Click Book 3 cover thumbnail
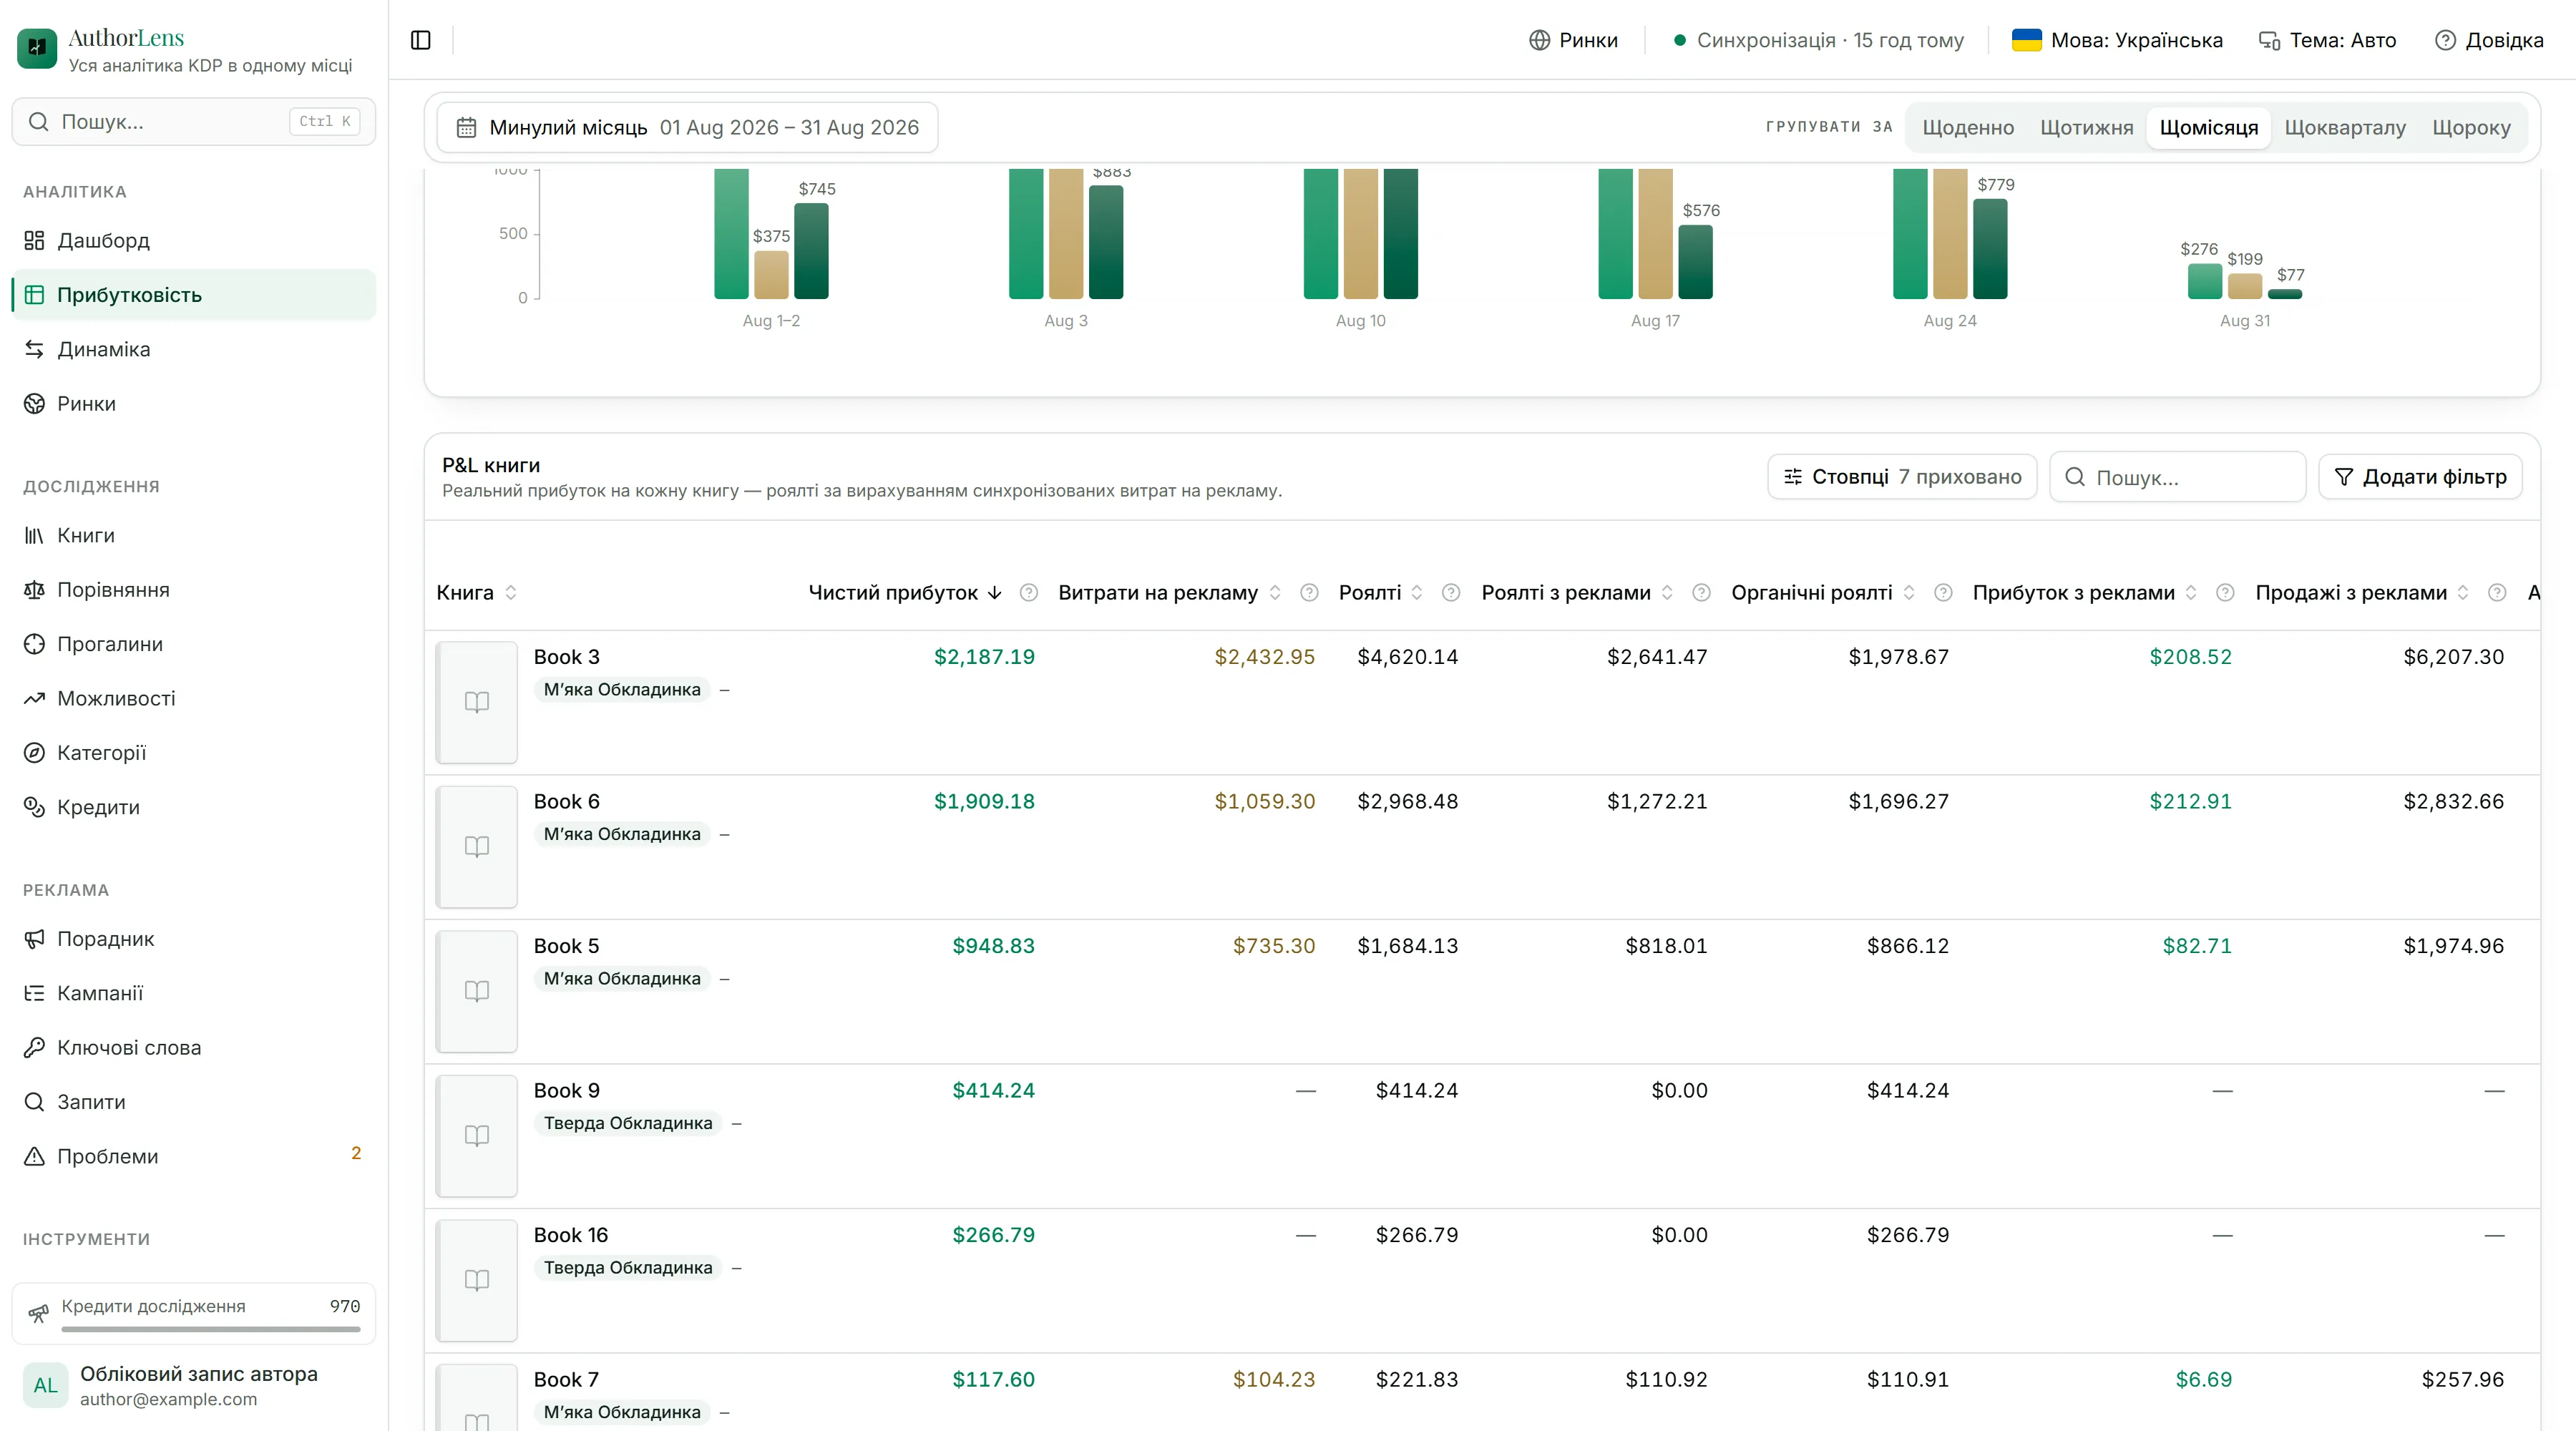Viewport: 2576px width, 1431px height. 477,702
